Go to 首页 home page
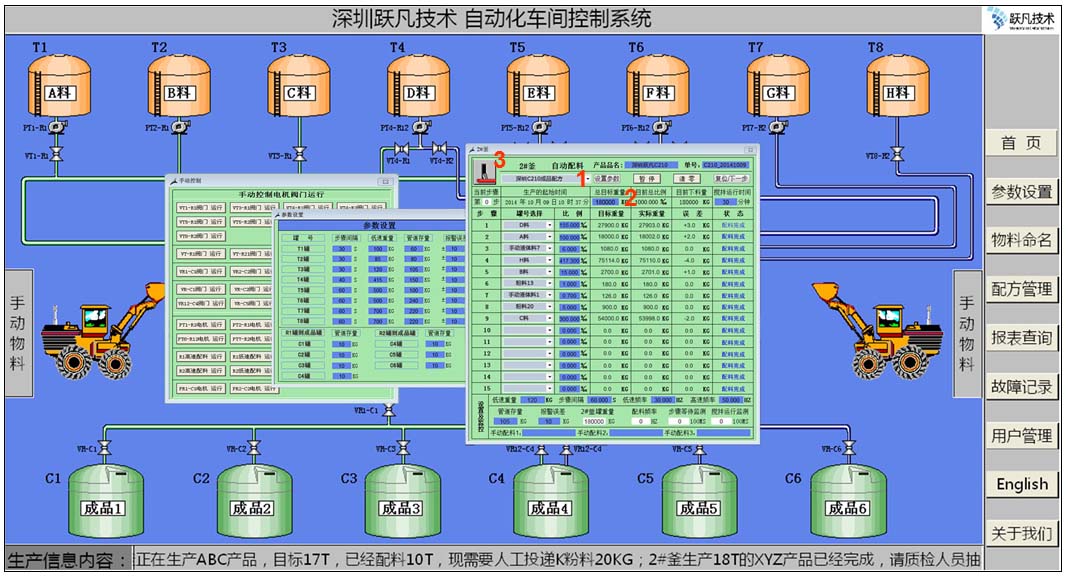This screenshot has width=1068, height=576. coord(1020,143)
